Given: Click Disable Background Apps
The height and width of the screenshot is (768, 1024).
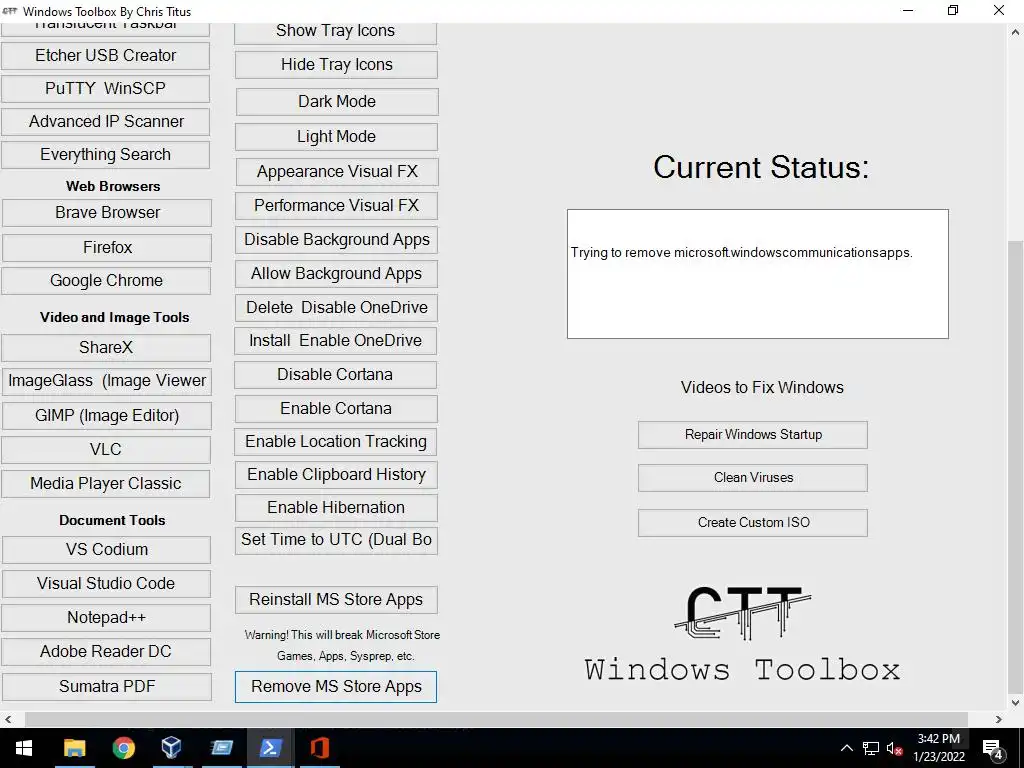Looking at the screenshot, I should 336,240.
